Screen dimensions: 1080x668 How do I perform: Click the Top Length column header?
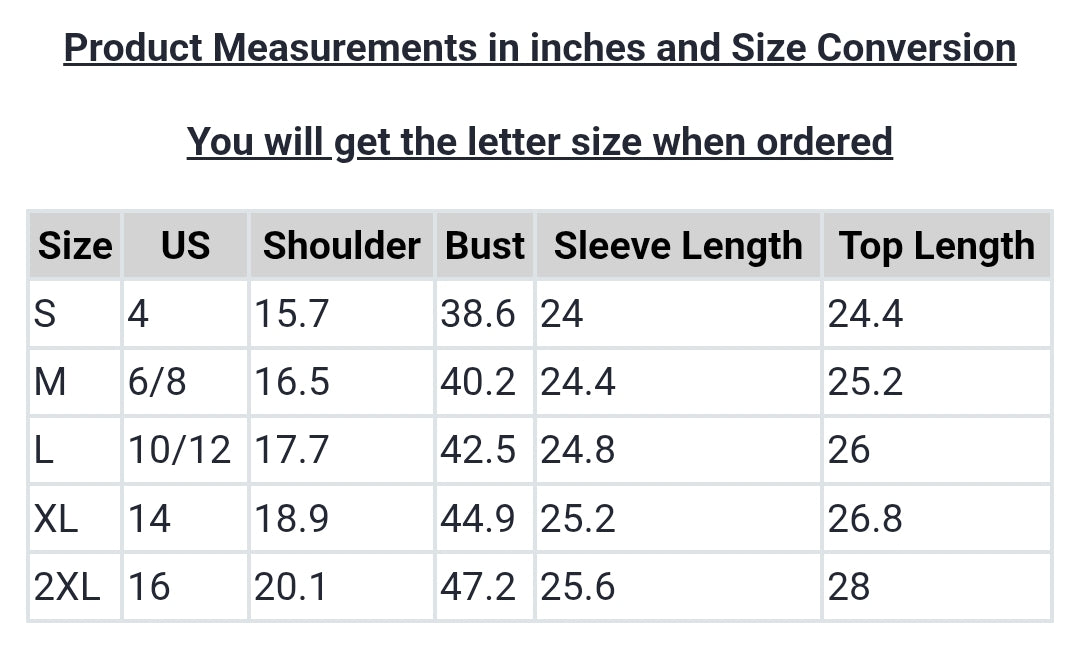click(x=936, y=246)
